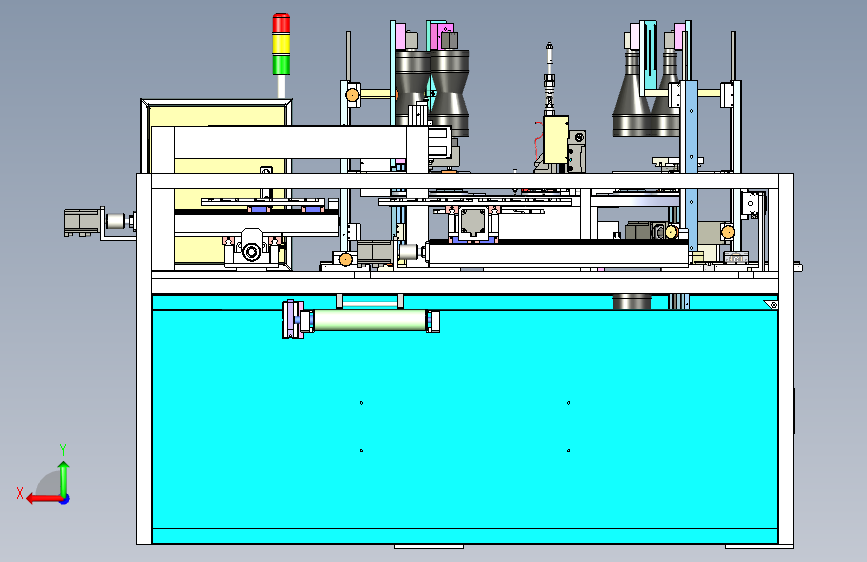This screenshot has width=867, height=562.
Task: Click the green Y axis arrow of the triad
Action: 64,479
